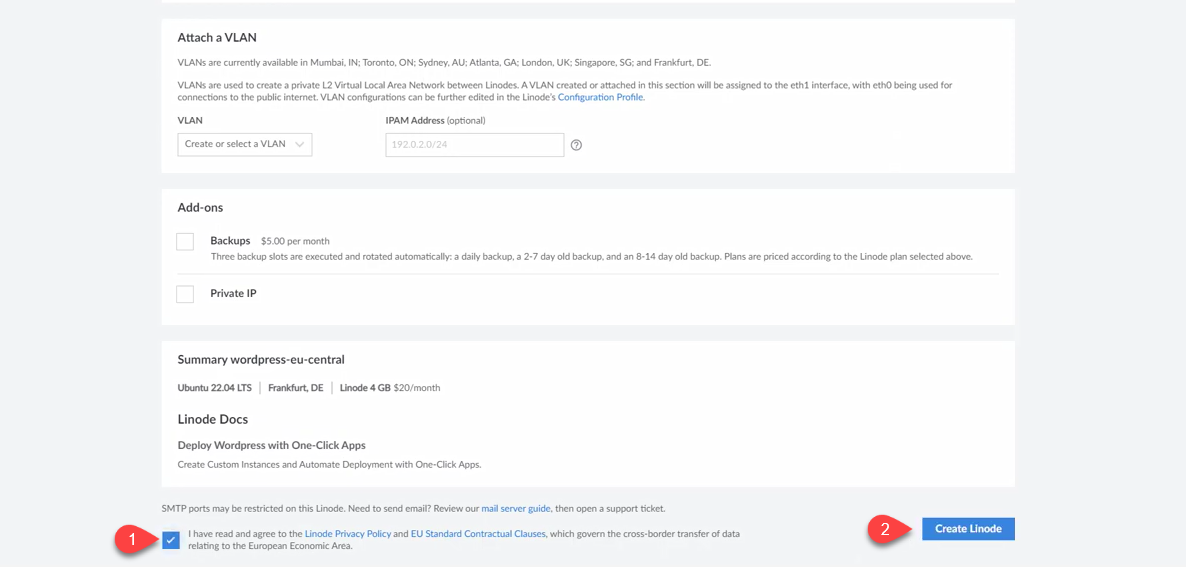Open the Linode Privacy Policy link
This screenshot has height=567, width=1186.
pos(348,534)
